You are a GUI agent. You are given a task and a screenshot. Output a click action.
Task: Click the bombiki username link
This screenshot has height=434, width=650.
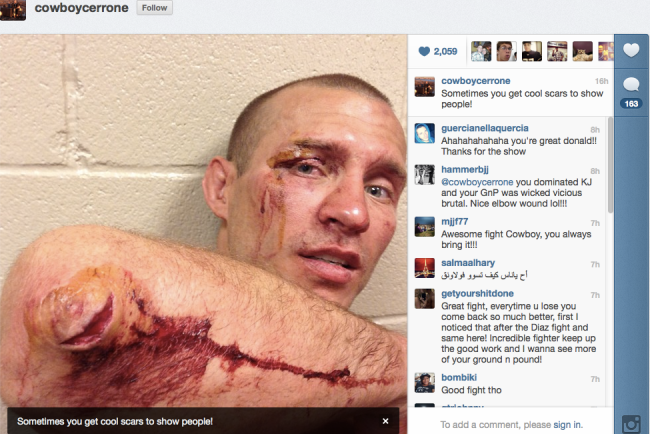pos(459,377)
